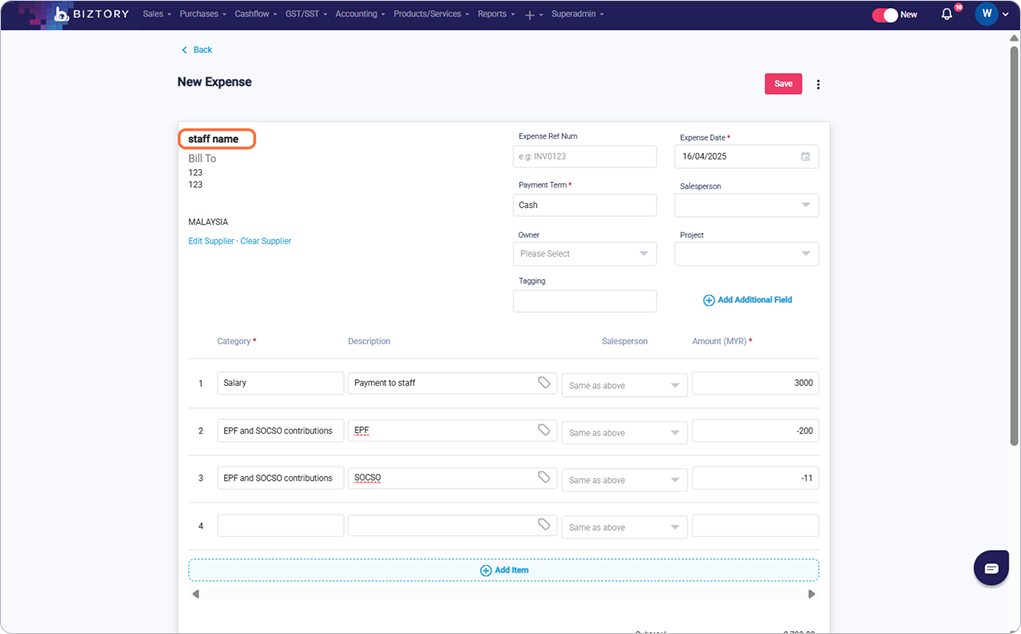This screenshot has width=1021, height=634.
Task: Click the tag icon in Payment to staff row
Action: 544,382
